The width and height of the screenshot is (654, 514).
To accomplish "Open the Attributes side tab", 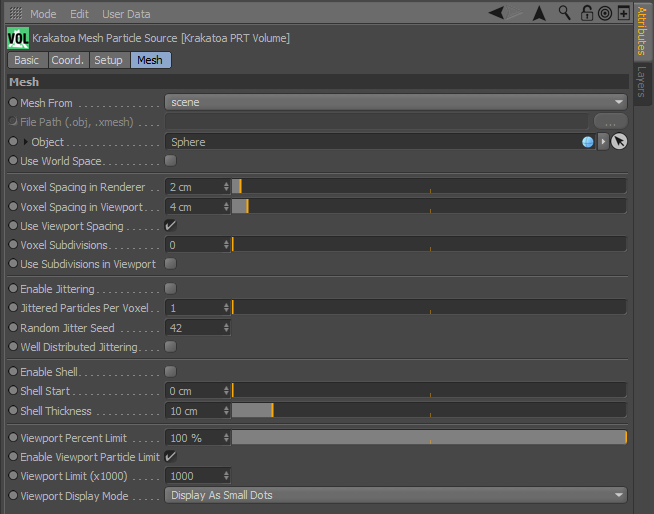I will pos(642,30).
